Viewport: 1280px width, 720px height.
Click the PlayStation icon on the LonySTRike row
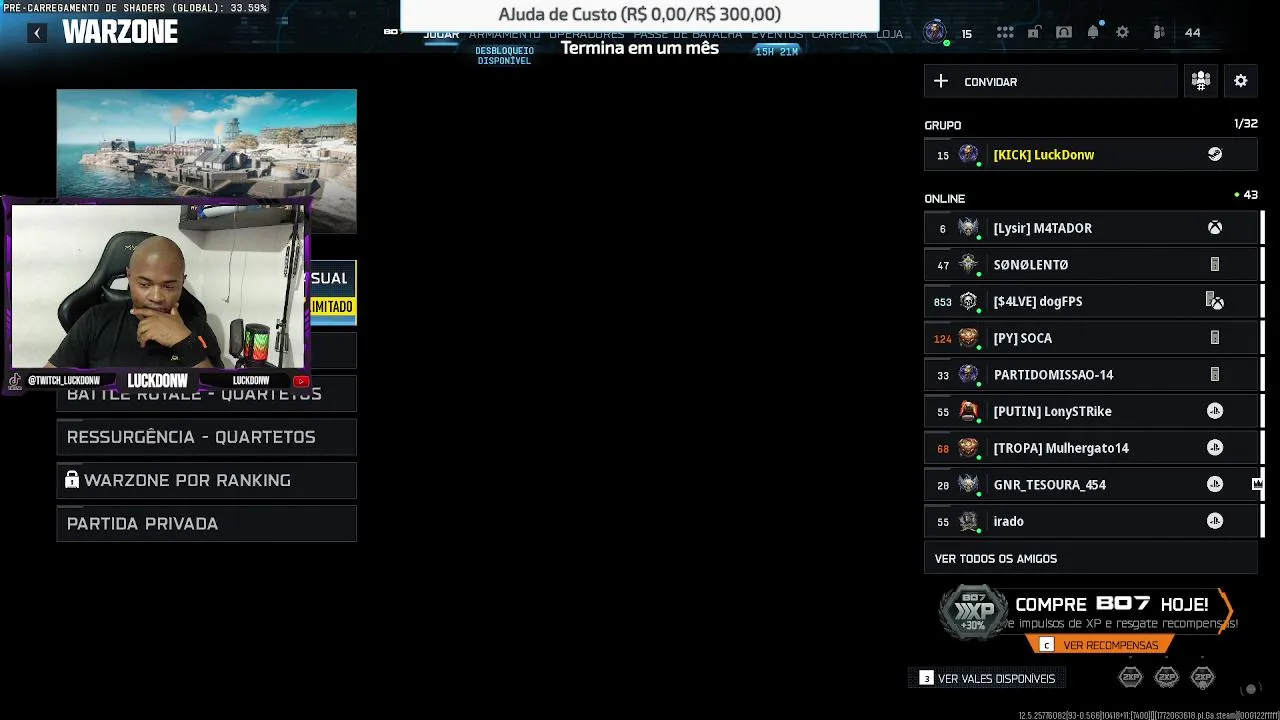[x=1215, y=411]
